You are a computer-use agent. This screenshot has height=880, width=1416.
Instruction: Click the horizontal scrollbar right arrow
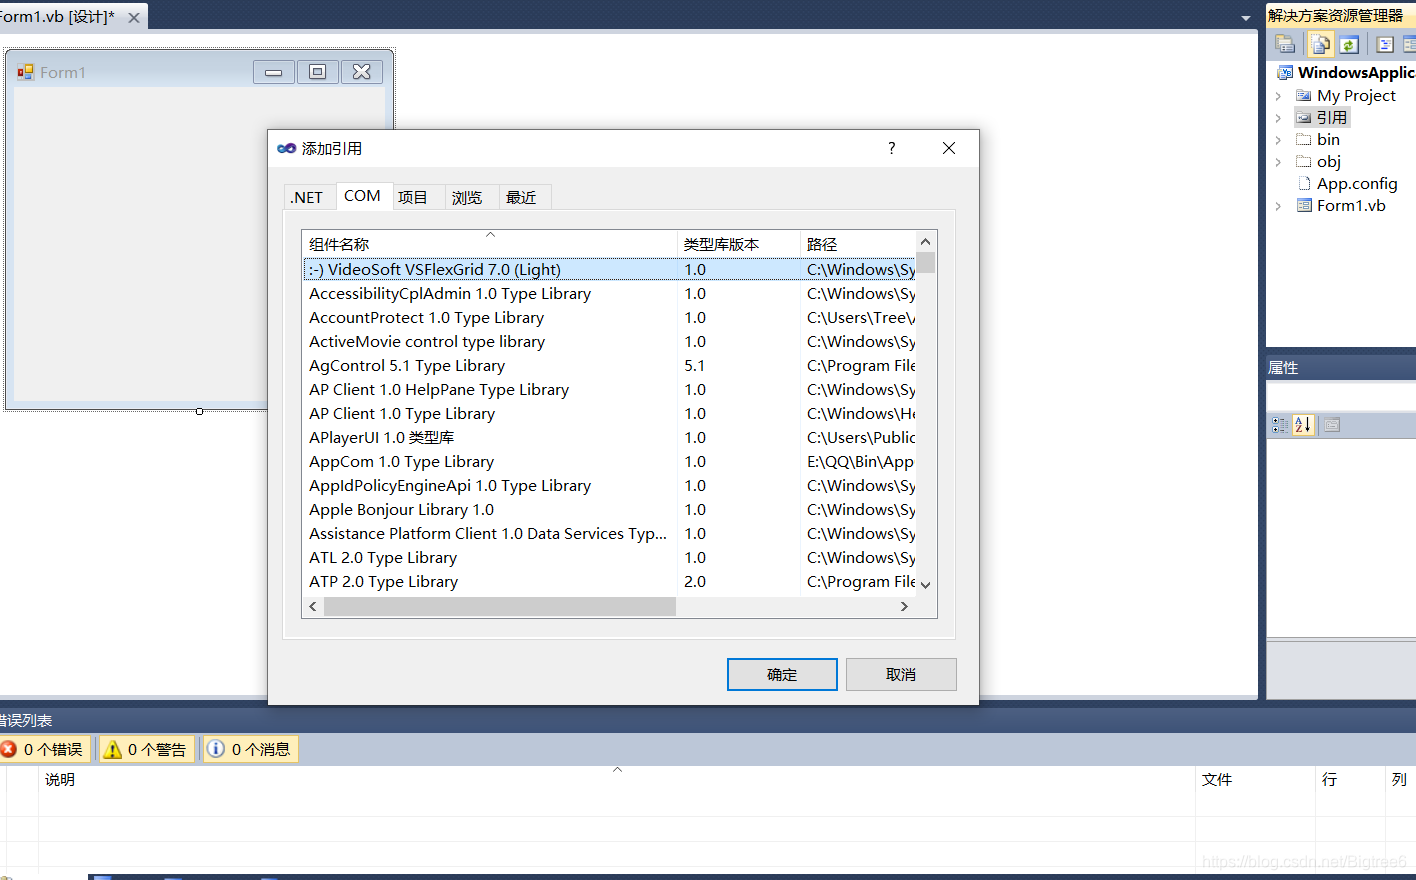904,607
